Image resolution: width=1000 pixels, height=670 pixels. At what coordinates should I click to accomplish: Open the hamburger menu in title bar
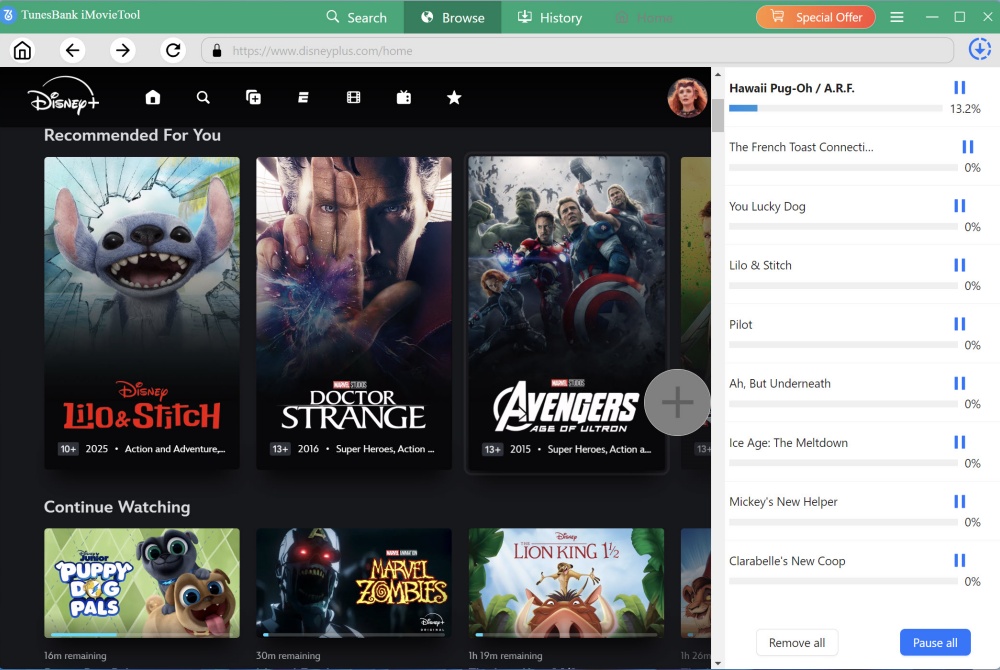point(897,17)
